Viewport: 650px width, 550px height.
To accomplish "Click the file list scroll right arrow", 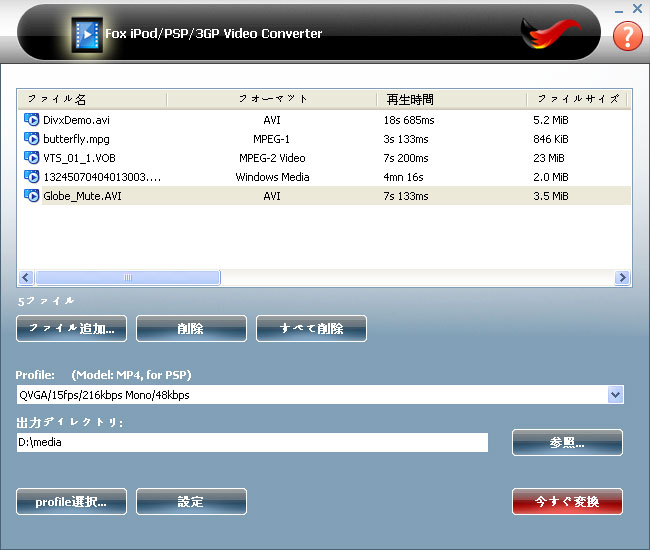I will (x=622, y=277).
